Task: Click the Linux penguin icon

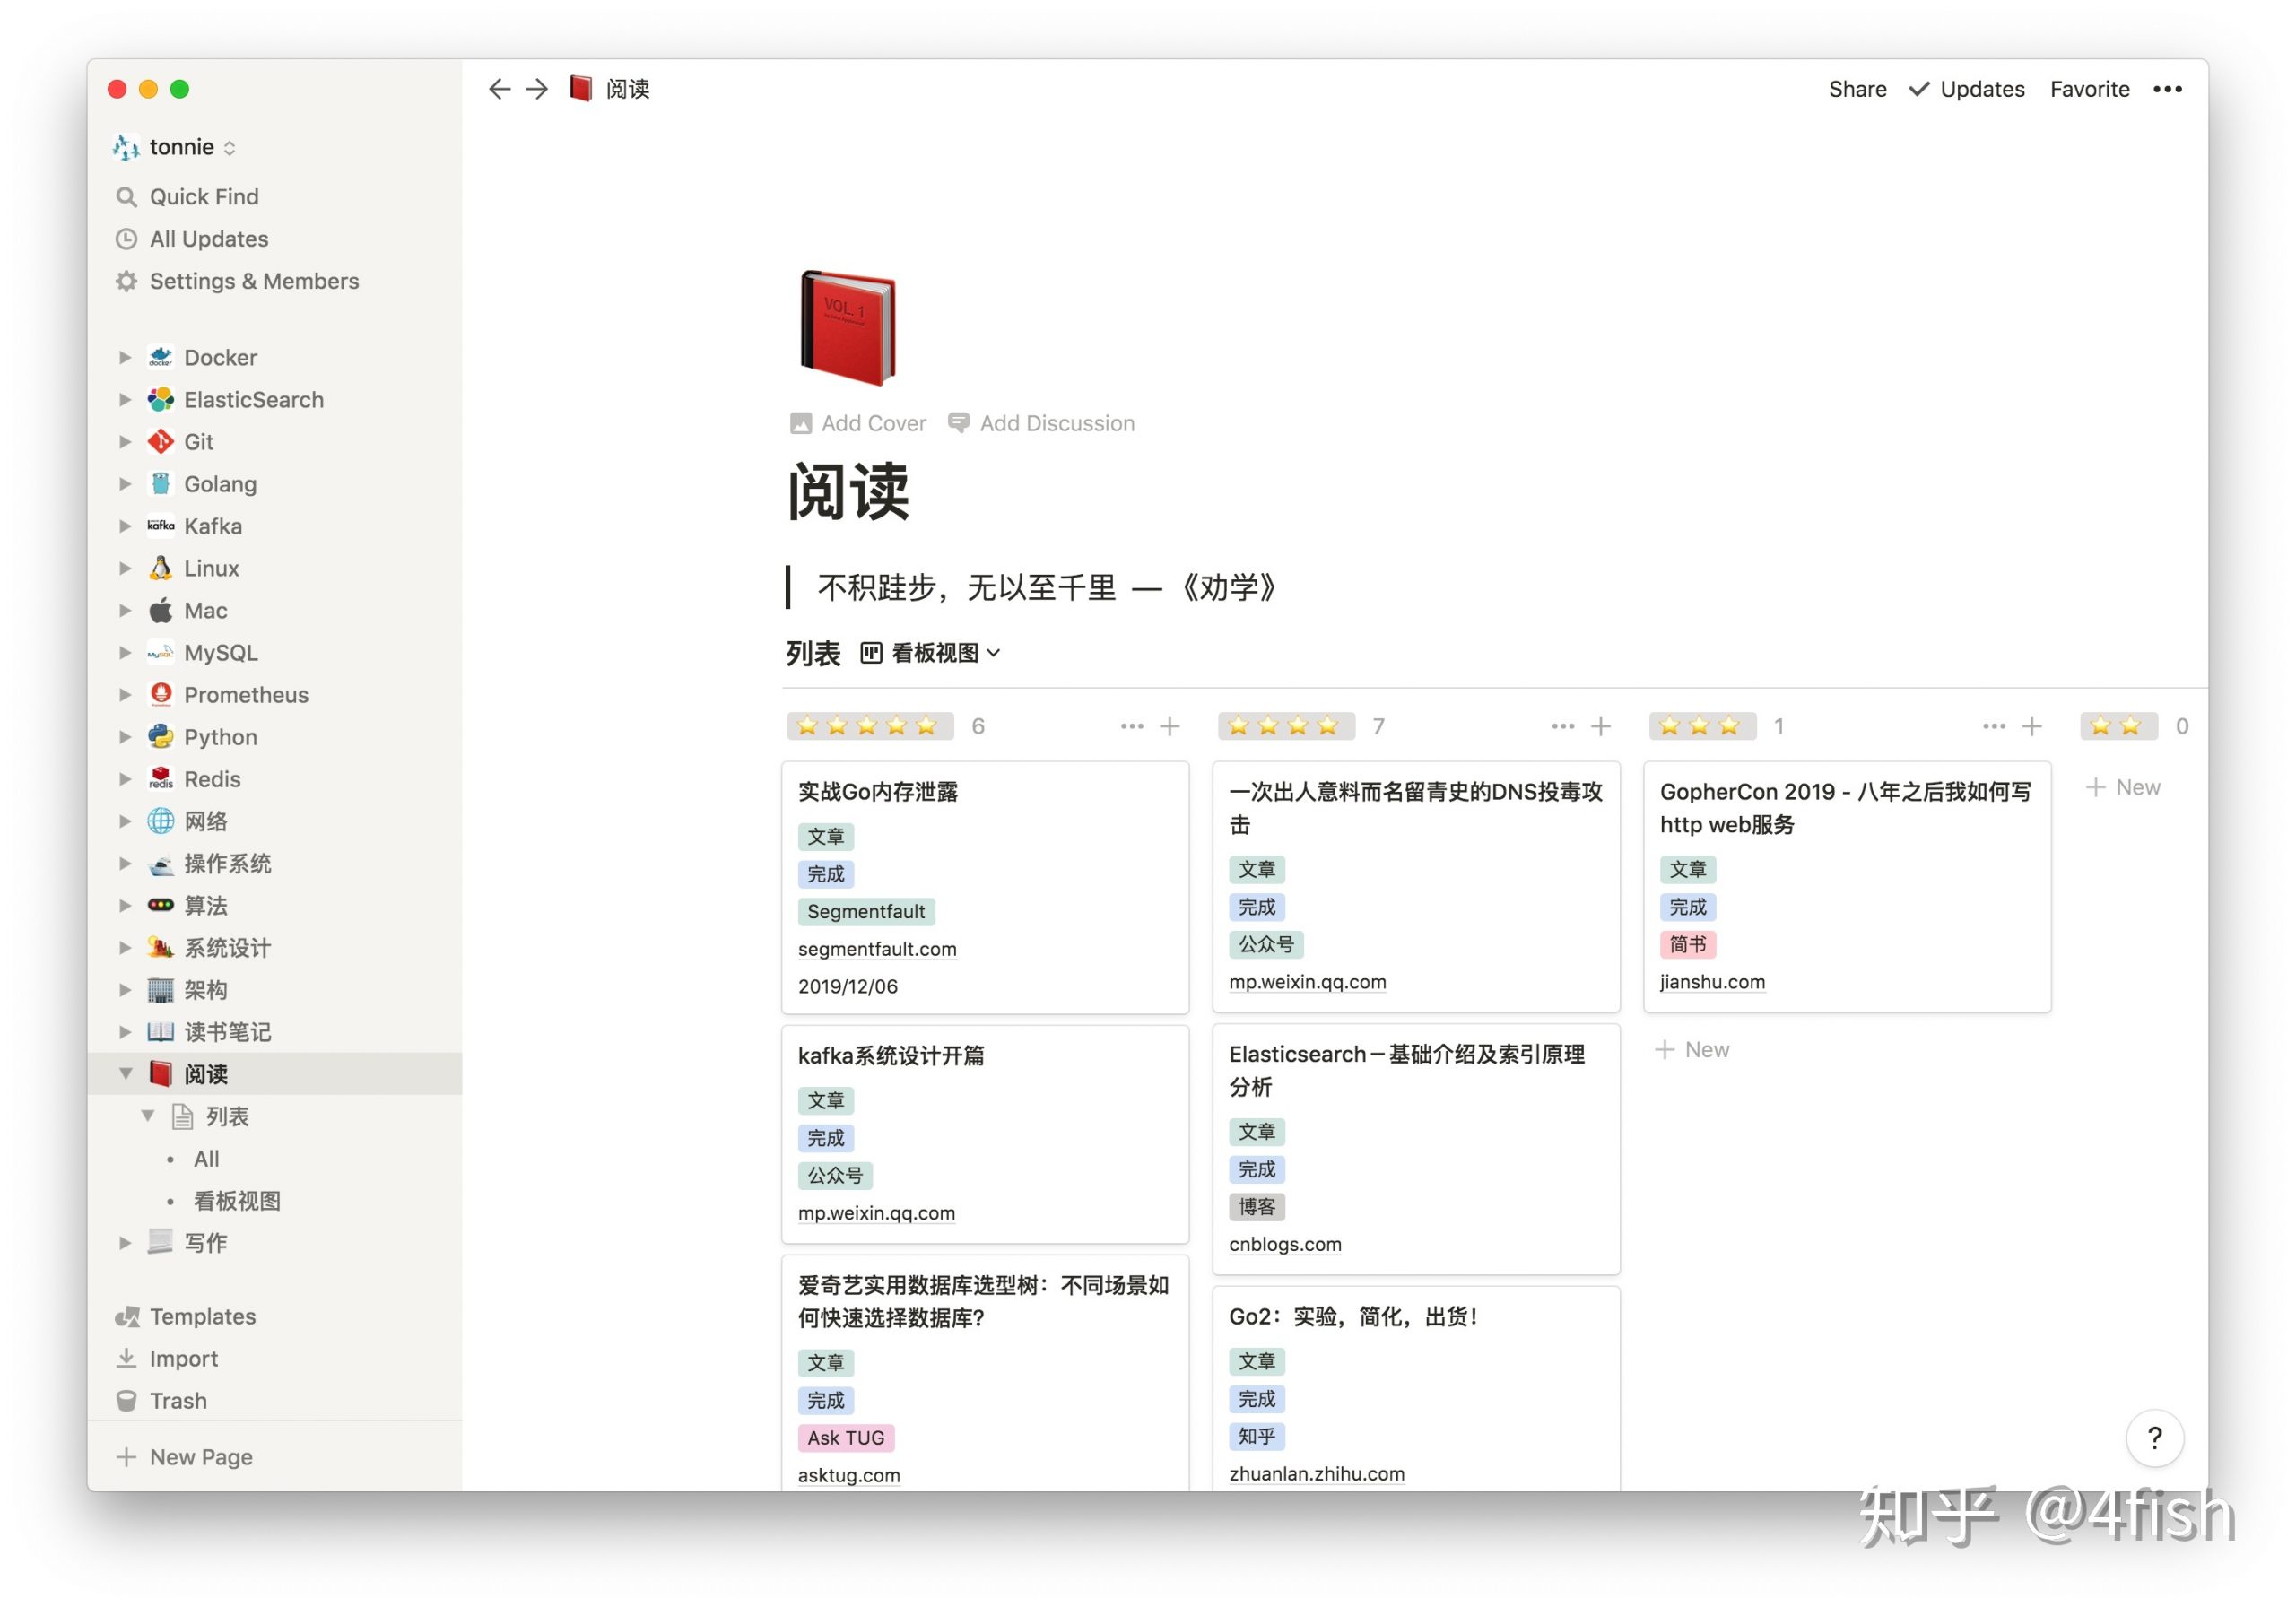Action: point(160,568)
